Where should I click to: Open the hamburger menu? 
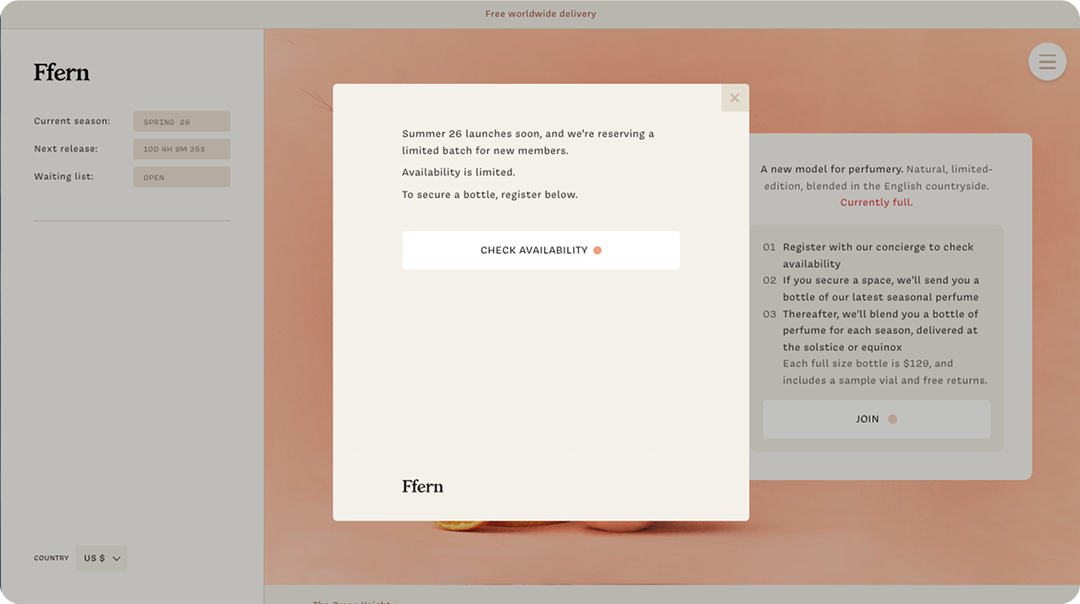pyautogui.click(x=1047, y=62)
